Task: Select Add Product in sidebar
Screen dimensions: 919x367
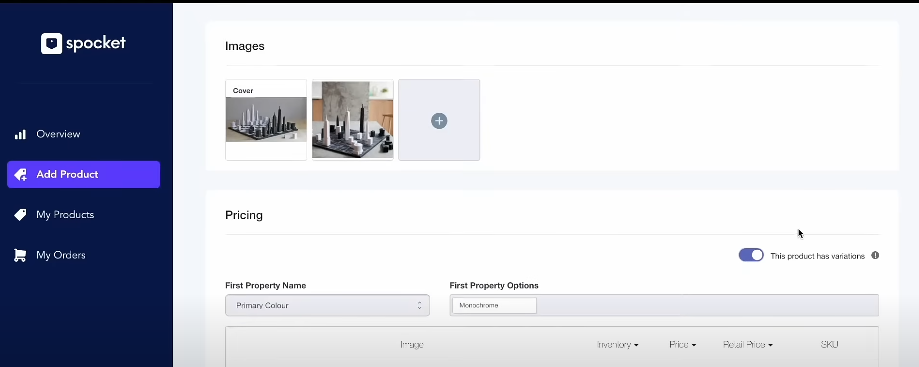Action: coord(83,175)
